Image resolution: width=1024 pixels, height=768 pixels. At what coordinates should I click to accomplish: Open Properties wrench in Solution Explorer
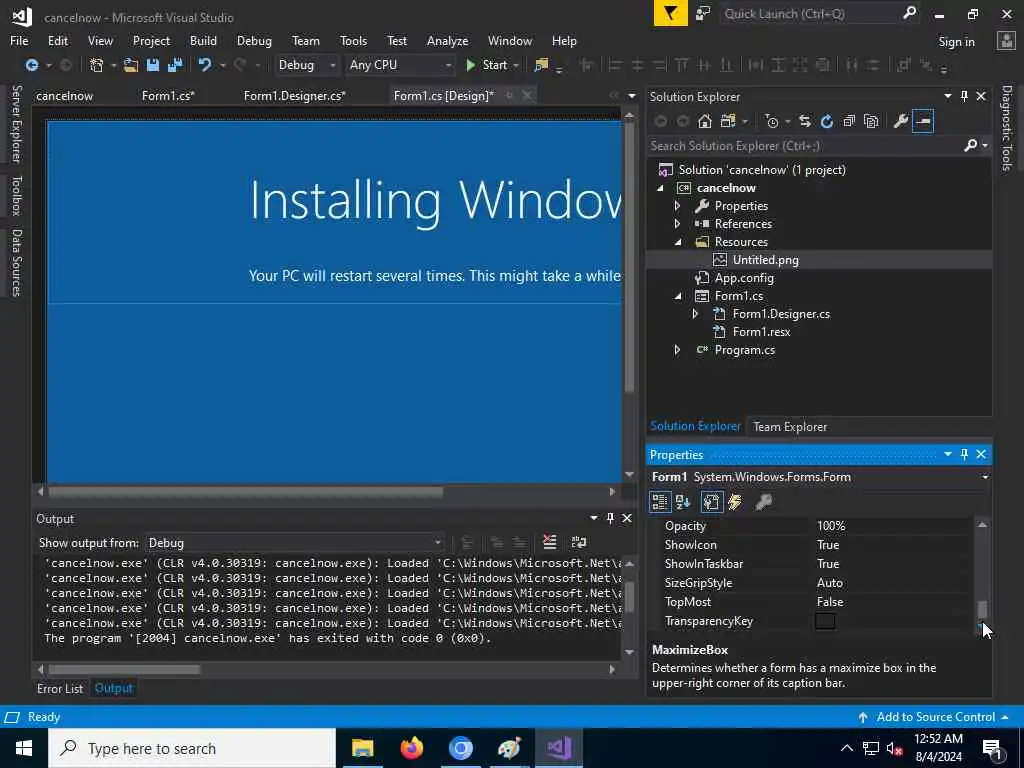point(901,121)
